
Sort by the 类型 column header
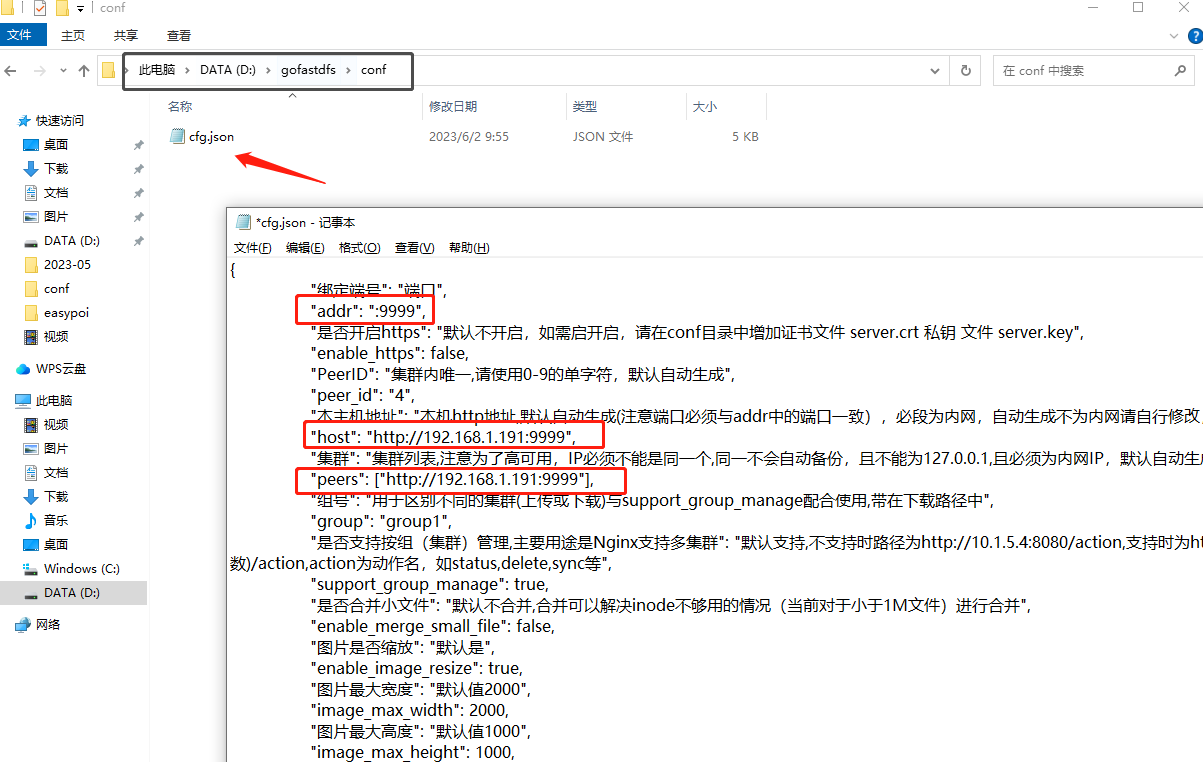coord(584,106)
